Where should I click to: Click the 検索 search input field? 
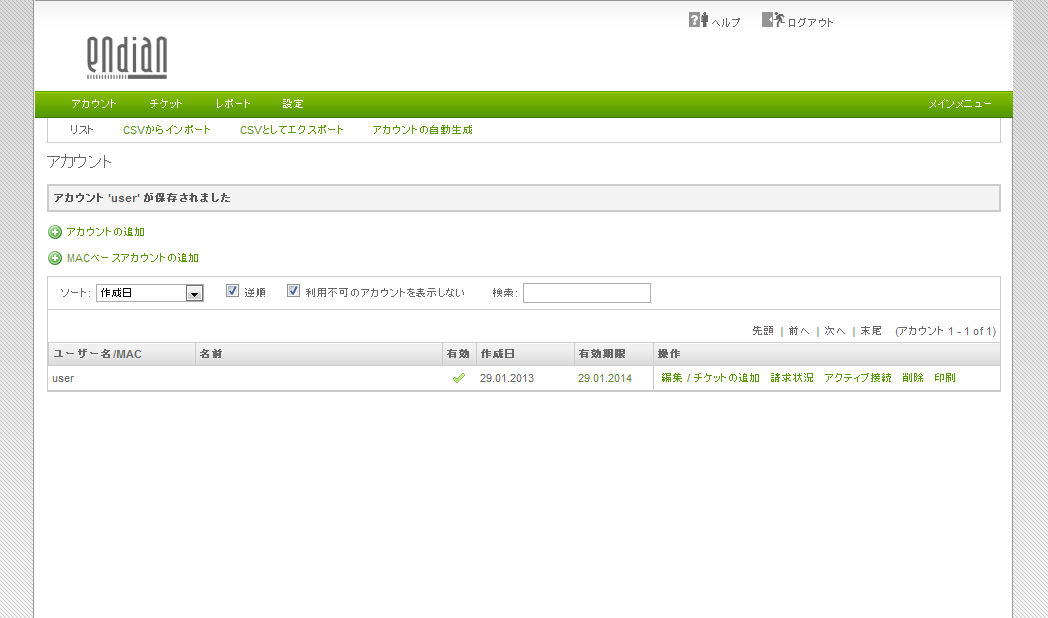[x=587, y=293]
